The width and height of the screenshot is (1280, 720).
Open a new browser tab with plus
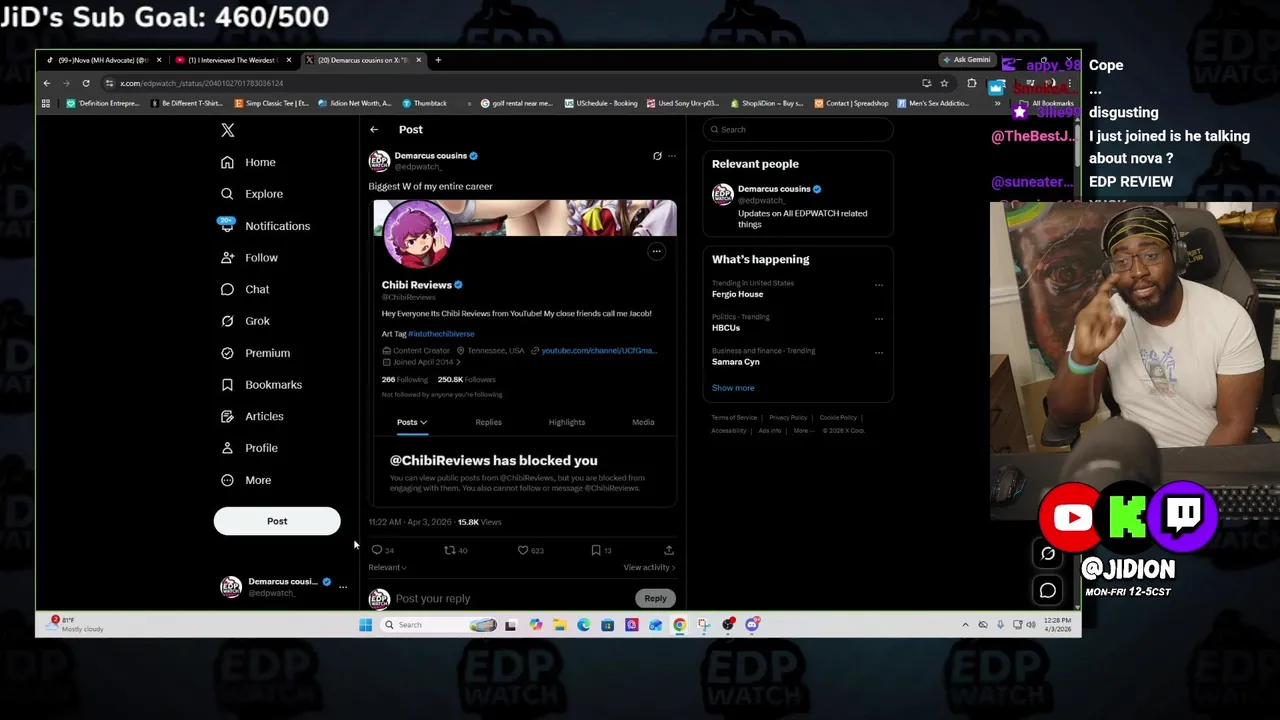pos(438,60)
